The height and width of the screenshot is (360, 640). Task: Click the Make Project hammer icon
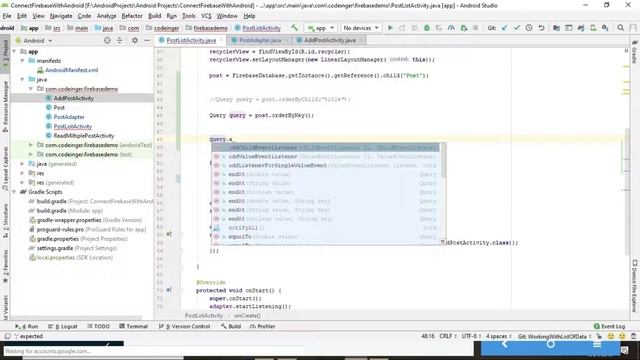pos(294,28)
